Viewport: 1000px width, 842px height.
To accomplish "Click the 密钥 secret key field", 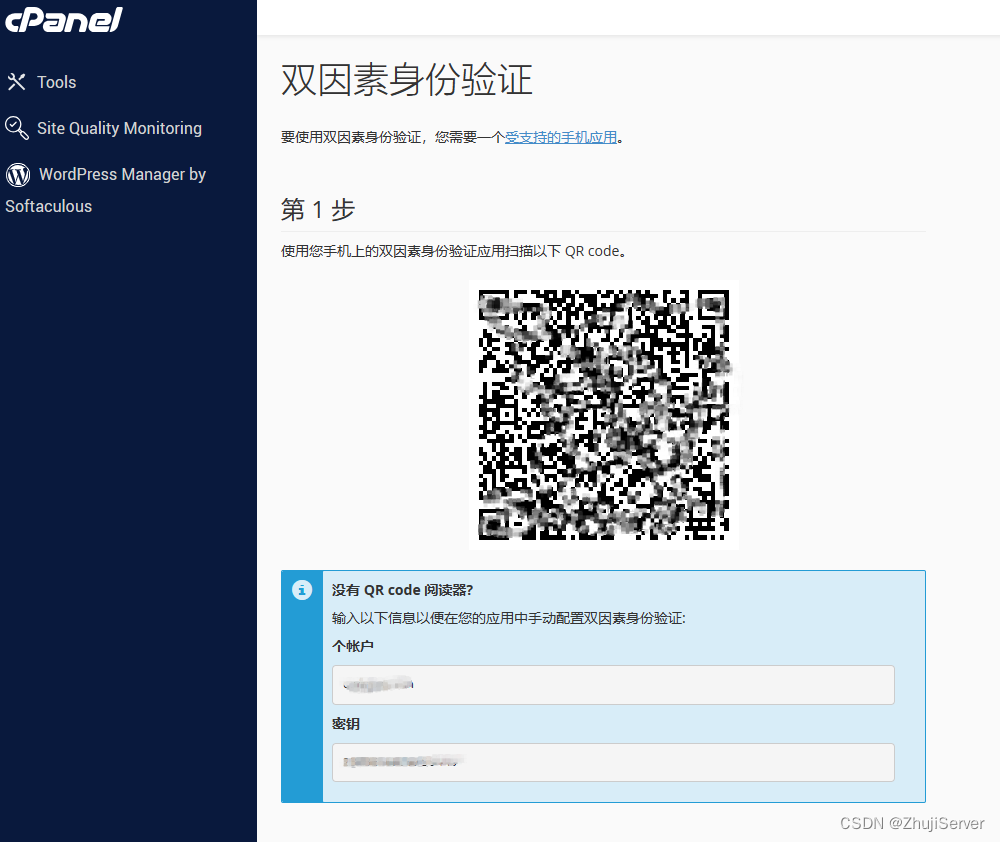I will click(613, 762).
